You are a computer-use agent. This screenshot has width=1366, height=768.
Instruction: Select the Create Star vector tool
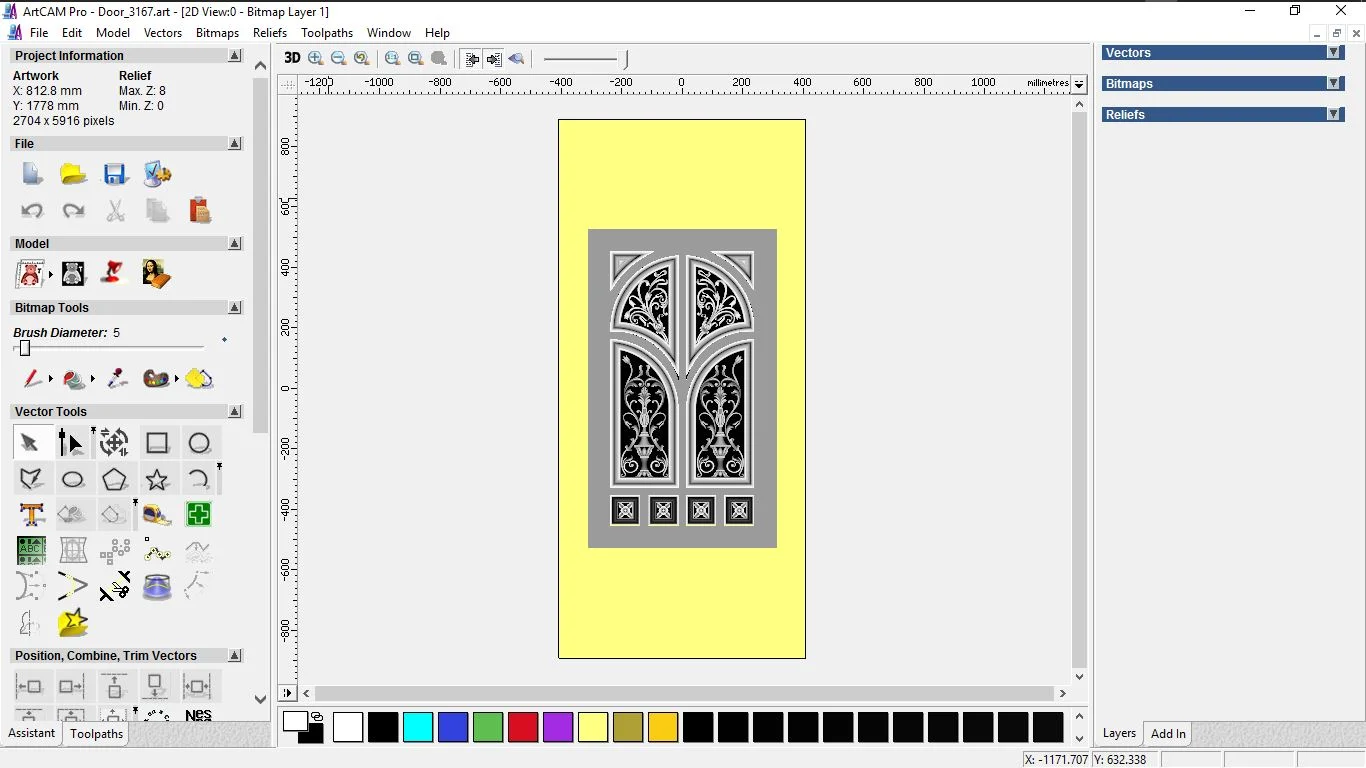click(157, 480)
